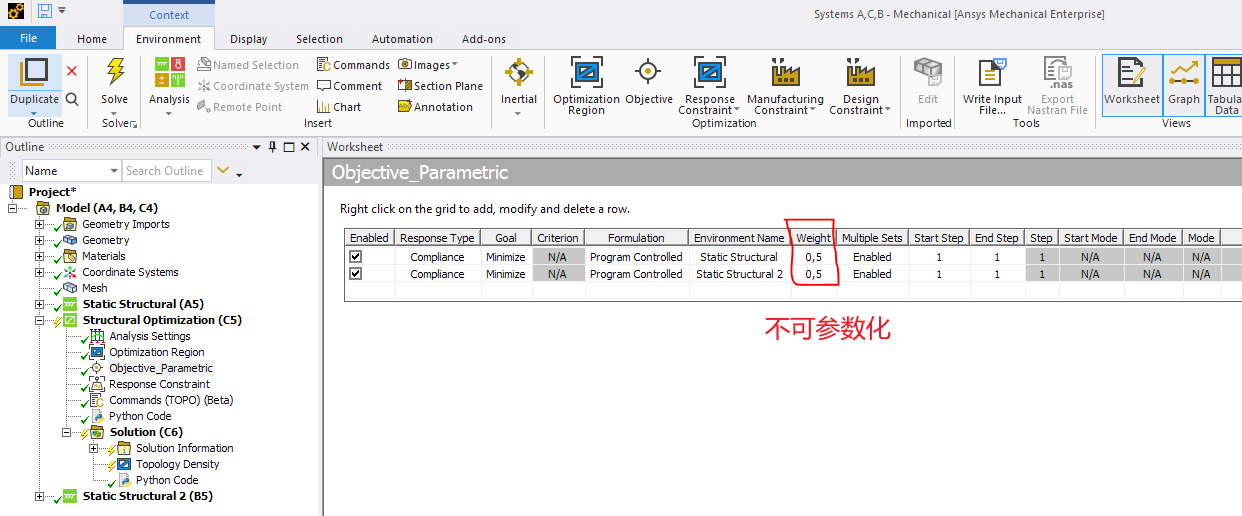This screenshot has height=516, width=1242.
Task: Add an Optimization Region
Action: coord(586,86)
